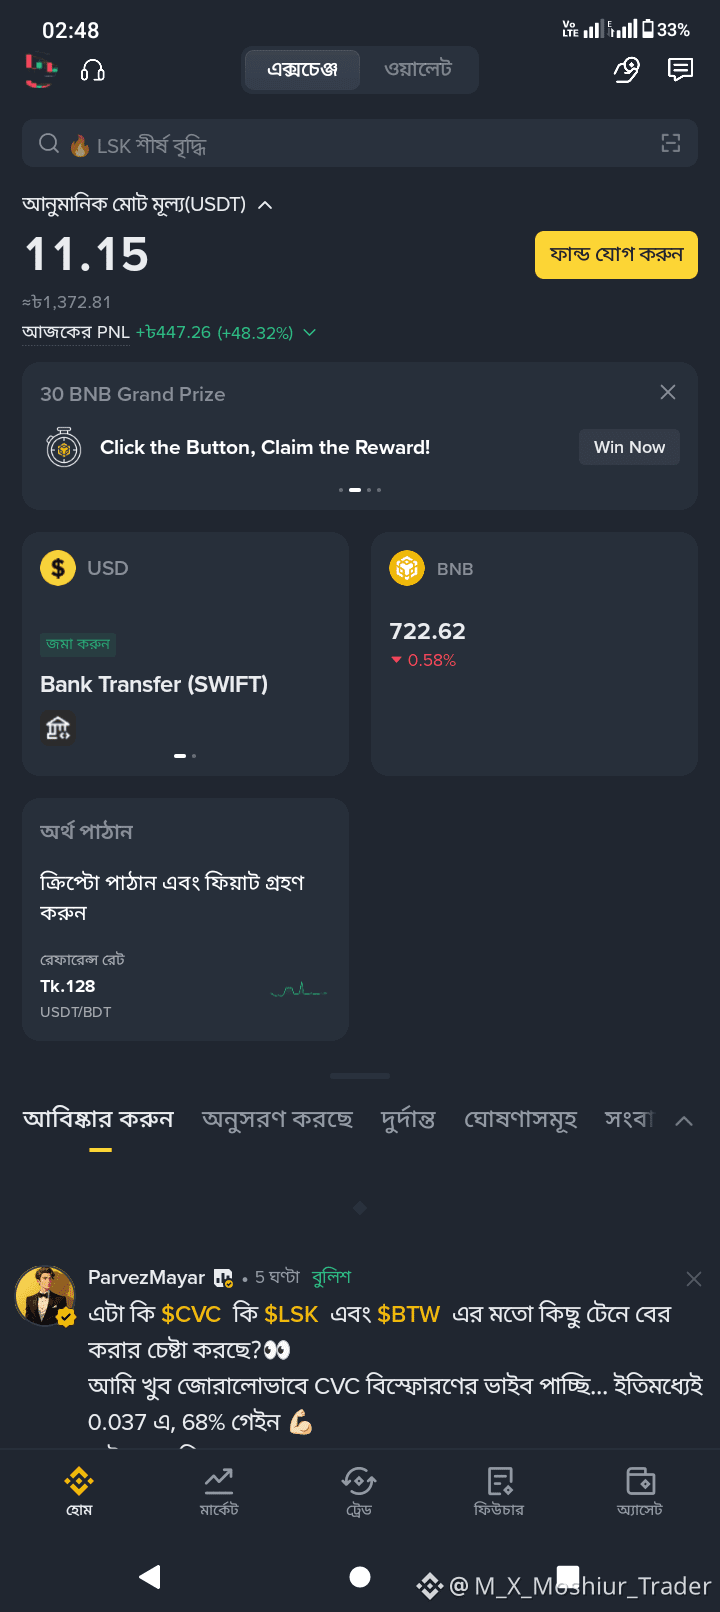
Task: Open the chat messages icon
Action: tap(680, 69)
